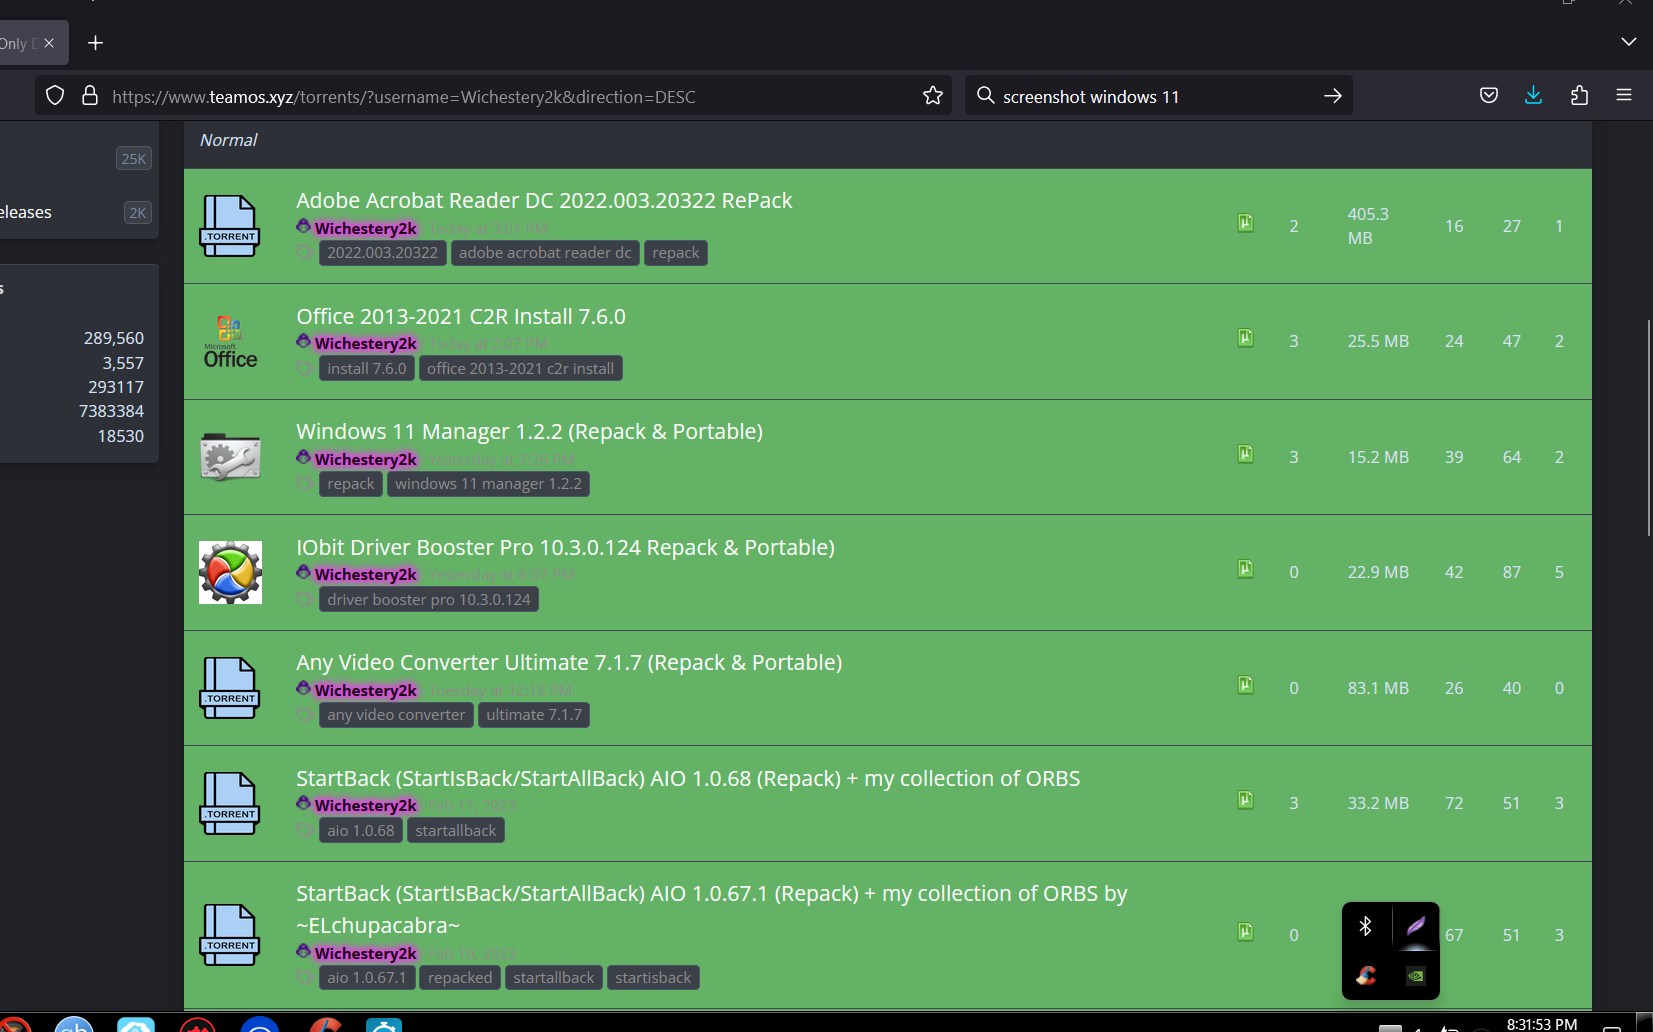This screenshot has height=1032, width=1653.
Task: Select tag 'ultimate 7.1.7'
Action: tap(534, 715)
